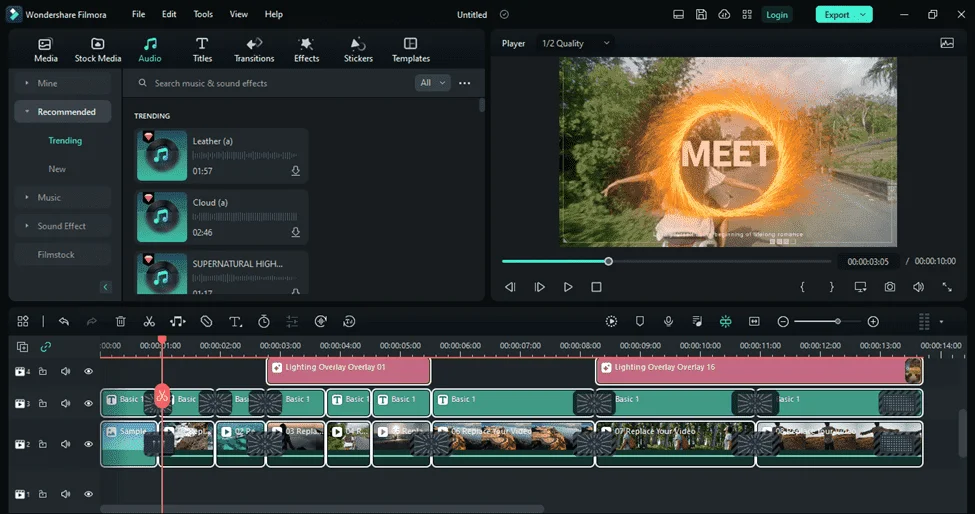Open the 1/2 Quality dropdown
975x514 pixels.
coord(575,44)
